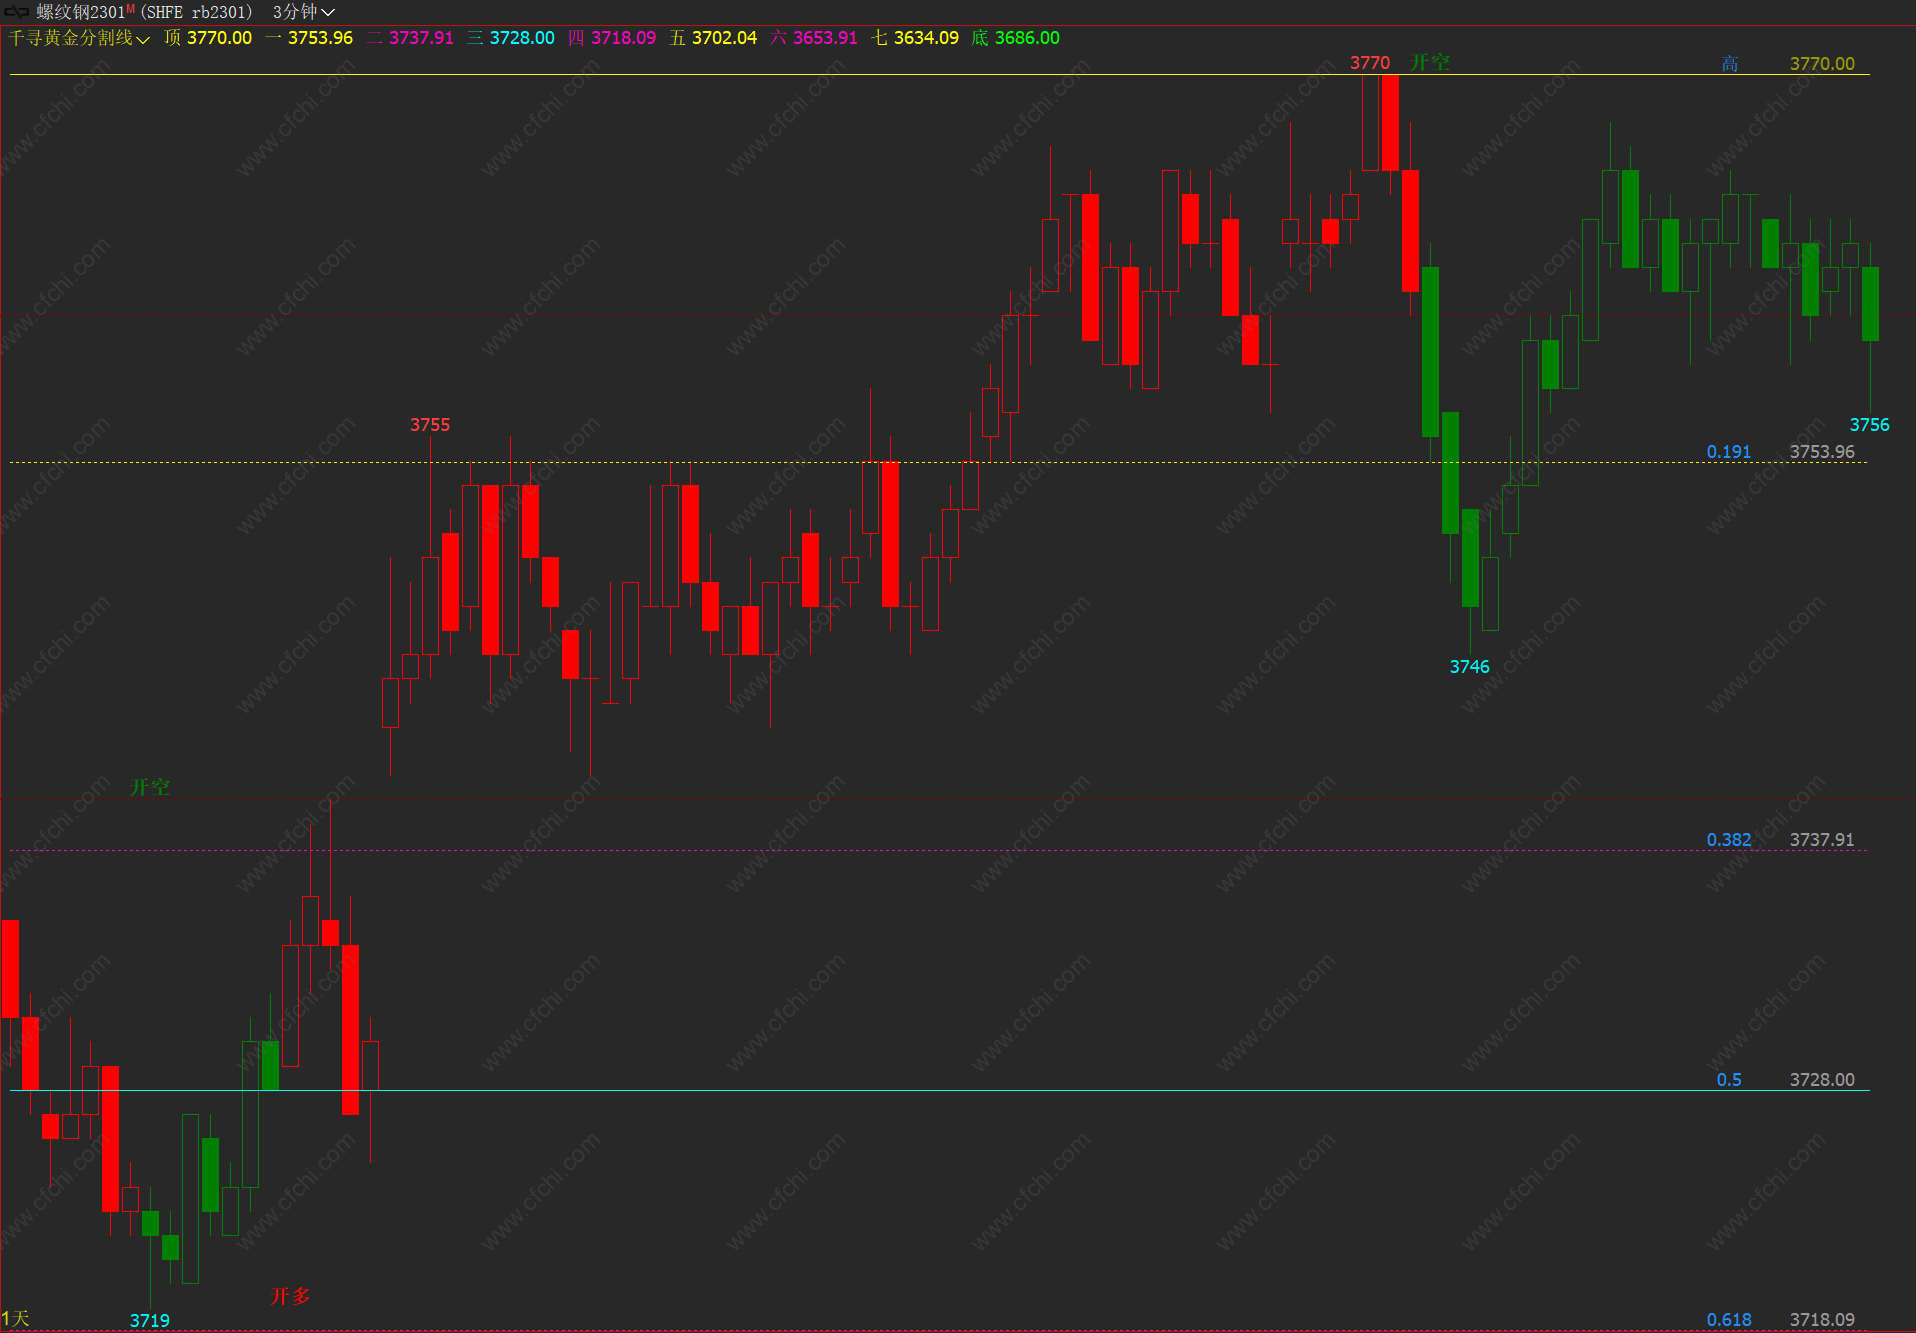Click the 3718.09 level label at right edge
This screenshot has height=1333, width=1916.
click(1822, 1320)
